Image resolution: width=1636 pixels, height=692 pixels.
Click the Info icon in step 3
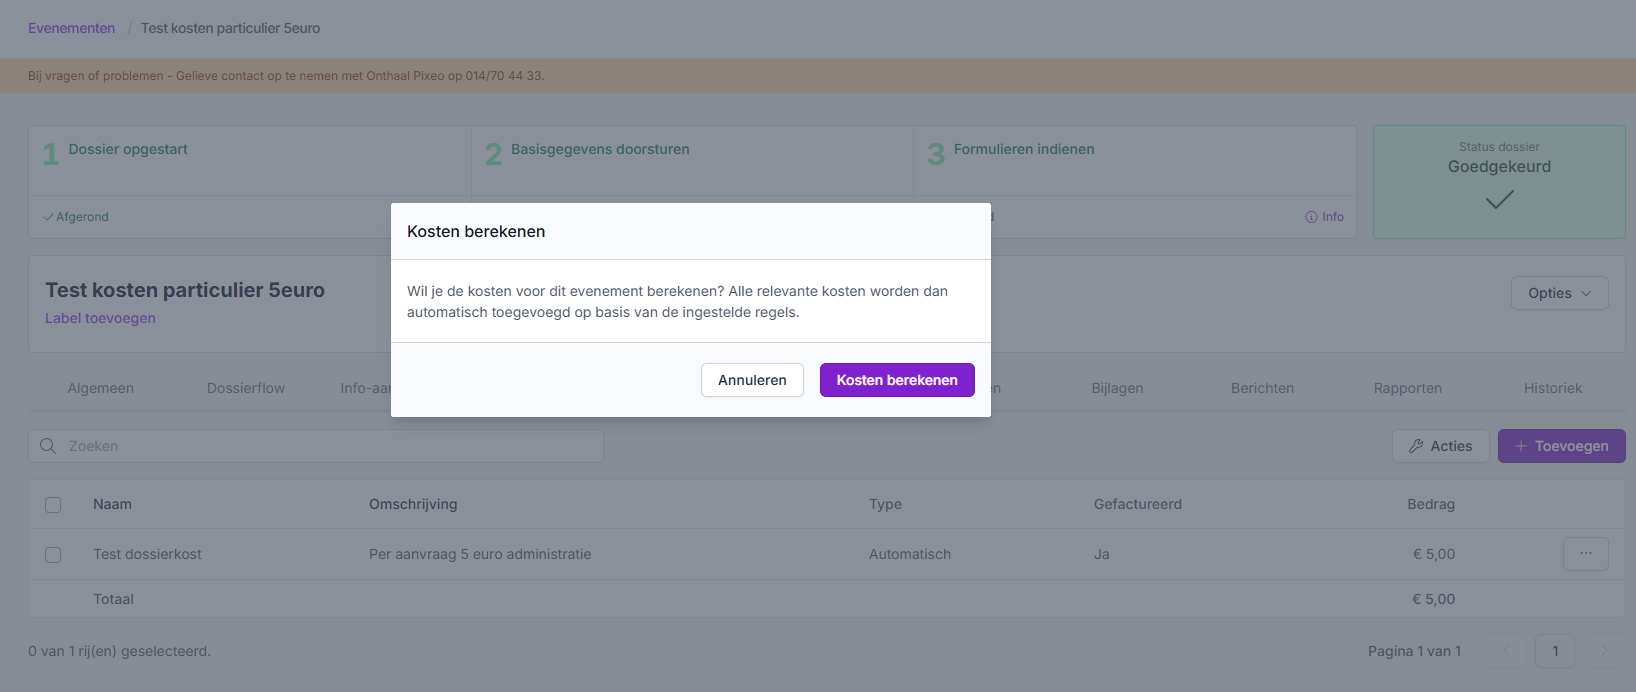click(x=1311, y=217)
